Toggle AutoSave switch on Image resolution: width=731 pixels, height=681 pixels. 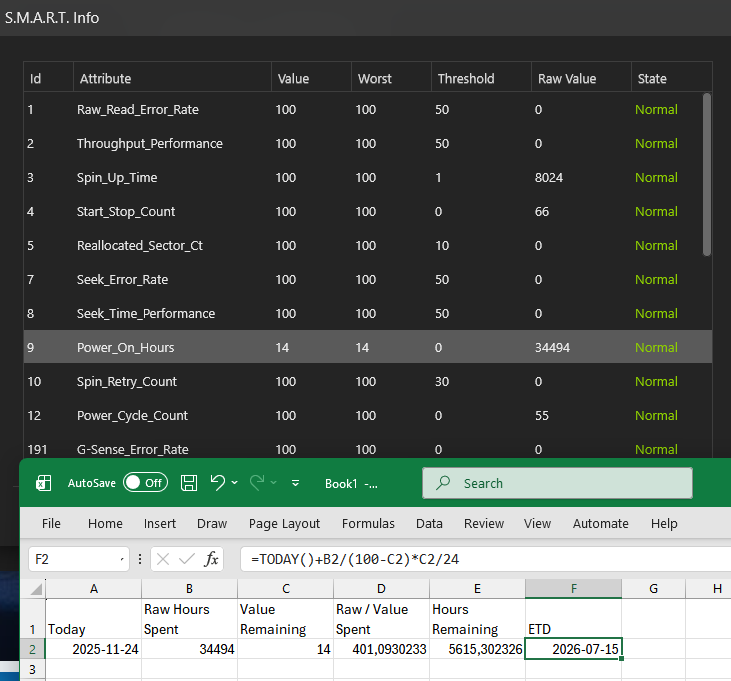145,483
